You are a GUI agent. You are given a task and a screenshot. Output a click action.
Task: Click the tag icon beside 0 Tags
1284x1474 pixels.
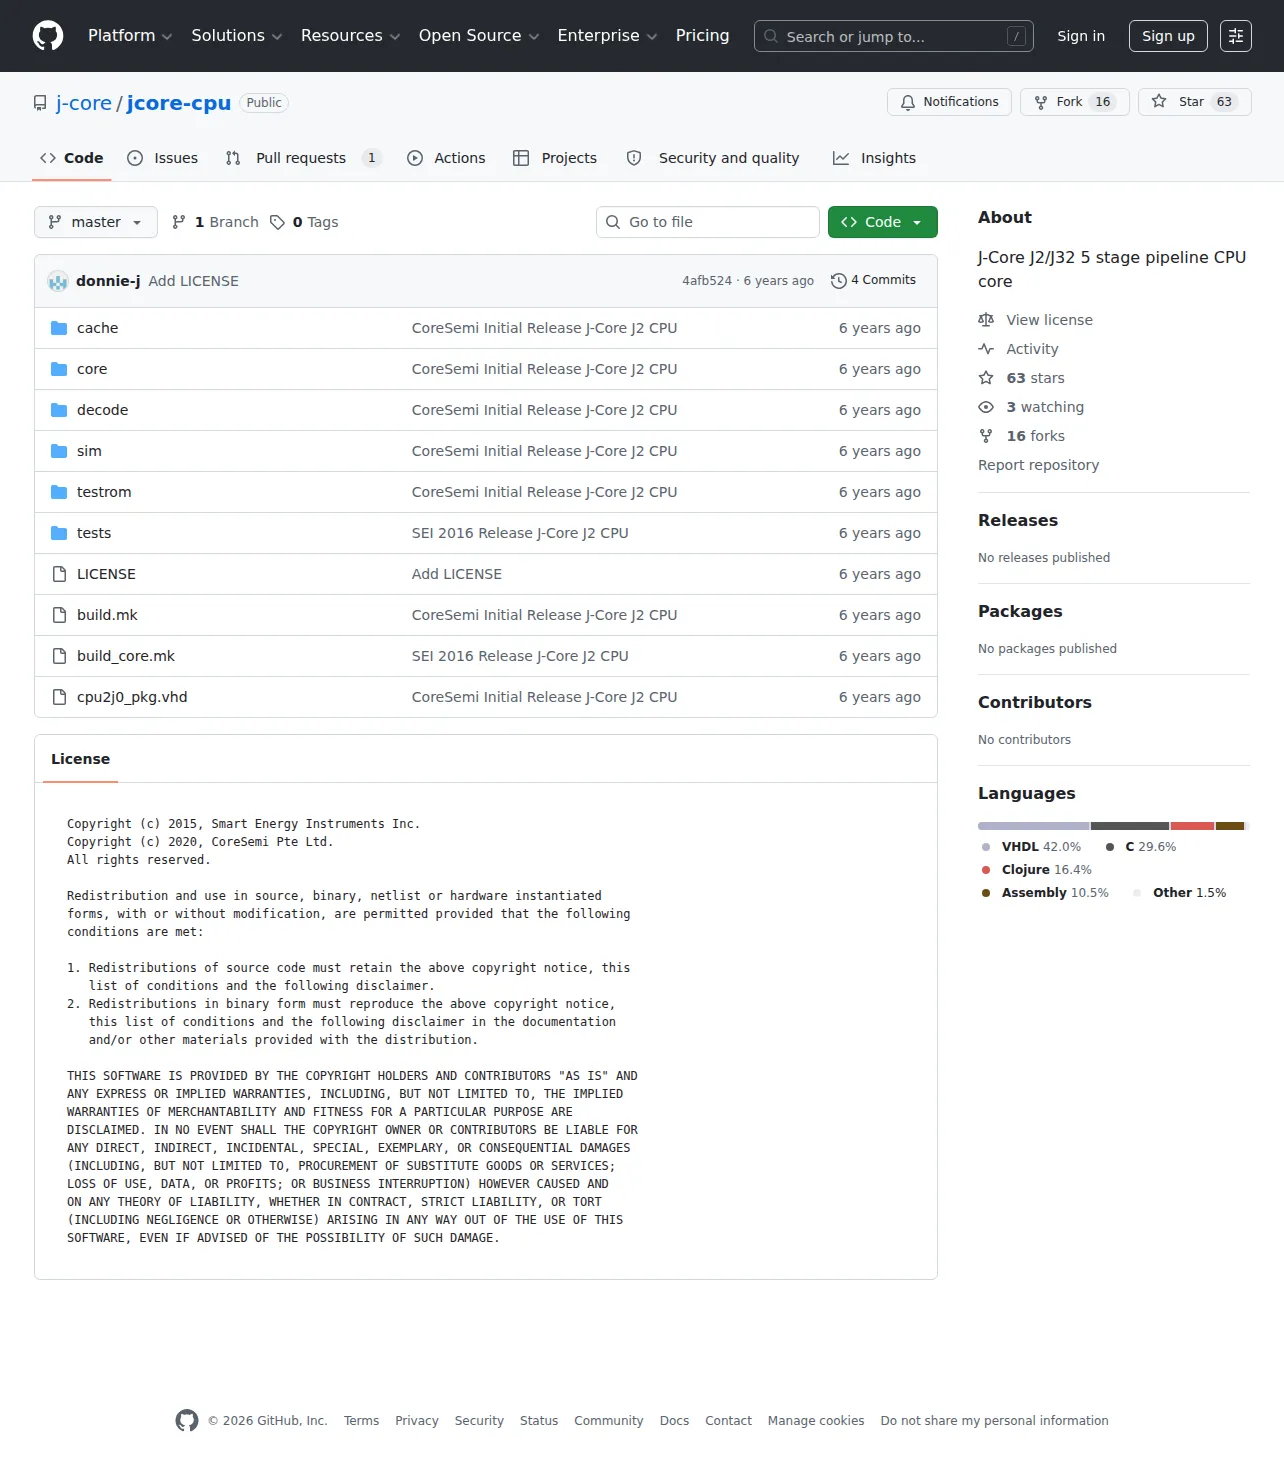click(x=277, y=222)
